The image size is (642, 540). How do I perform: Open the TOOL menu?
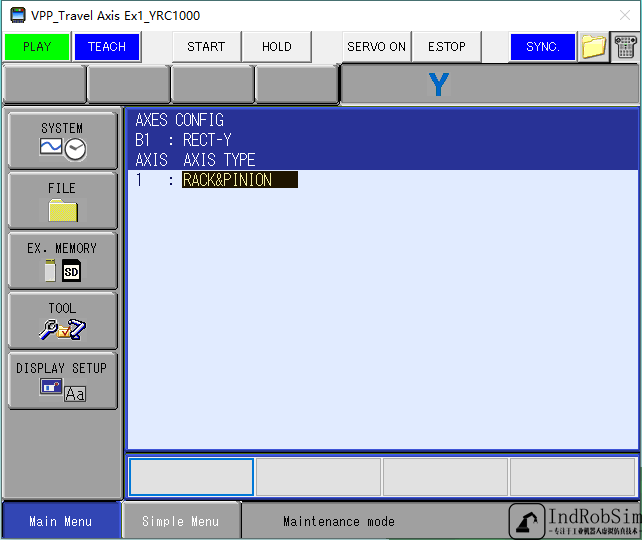coord(63,321)
